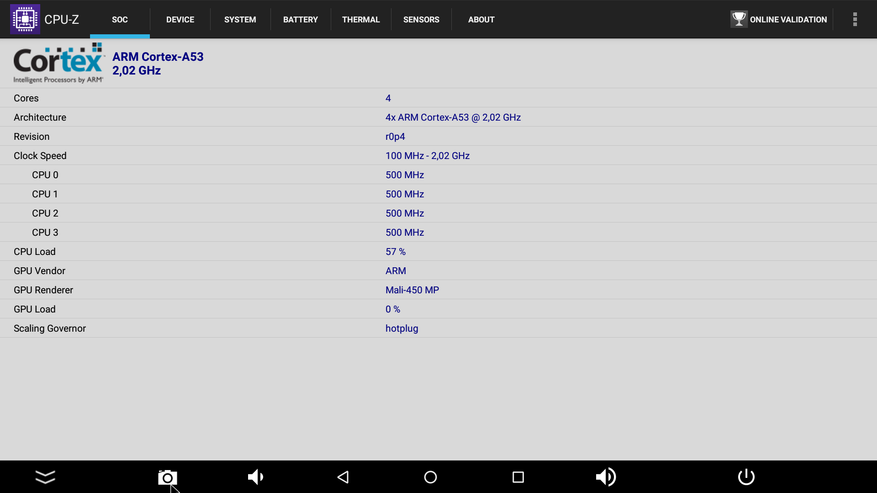The width and height of the screenshot is (877, 493).
Task: Click the ARM Cortex logo image
Action: [59, 63]
